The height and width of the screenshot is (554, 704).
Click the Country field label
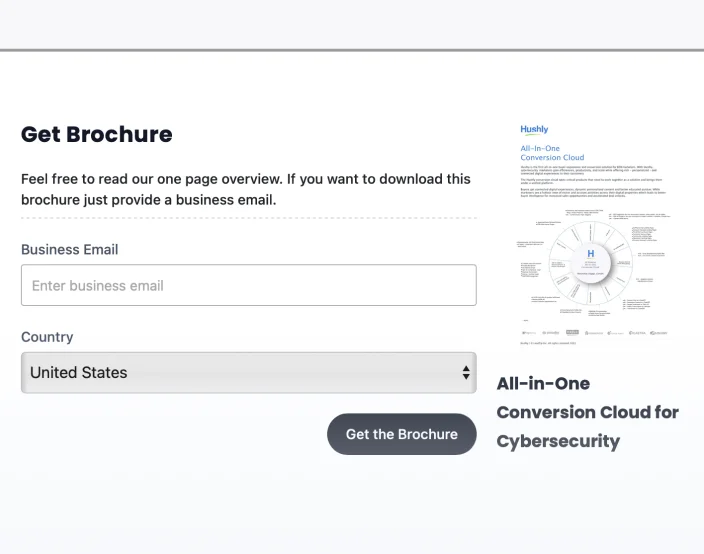click(47, 337)
